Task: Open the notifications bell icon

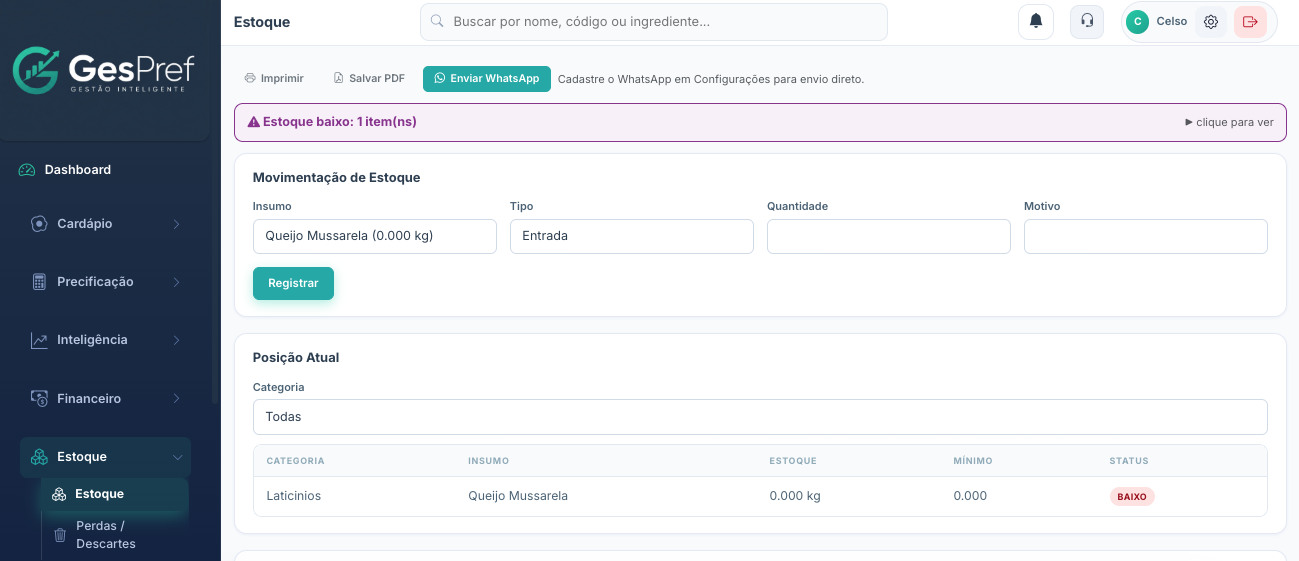Action: (x=1036, y=21)
